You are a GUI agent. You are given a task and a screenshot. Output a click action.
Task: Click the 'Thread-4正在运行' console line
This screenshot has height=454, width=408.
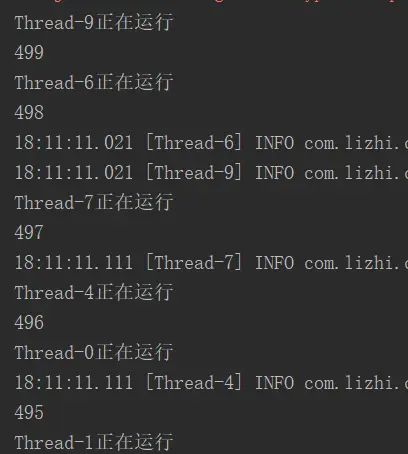point(94,292)
